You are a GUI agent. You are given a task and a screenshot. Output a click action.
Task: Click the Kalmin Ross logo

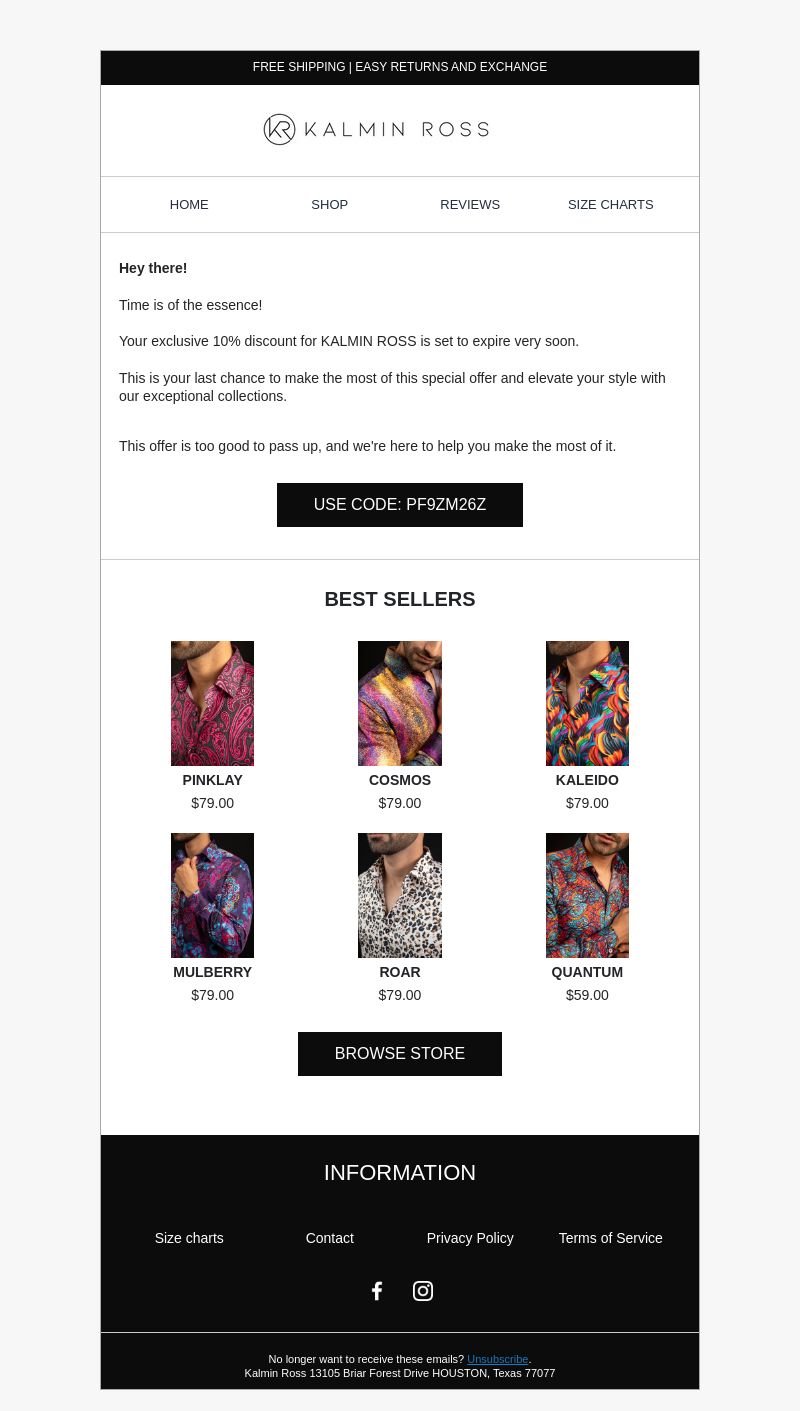(376, 129)
